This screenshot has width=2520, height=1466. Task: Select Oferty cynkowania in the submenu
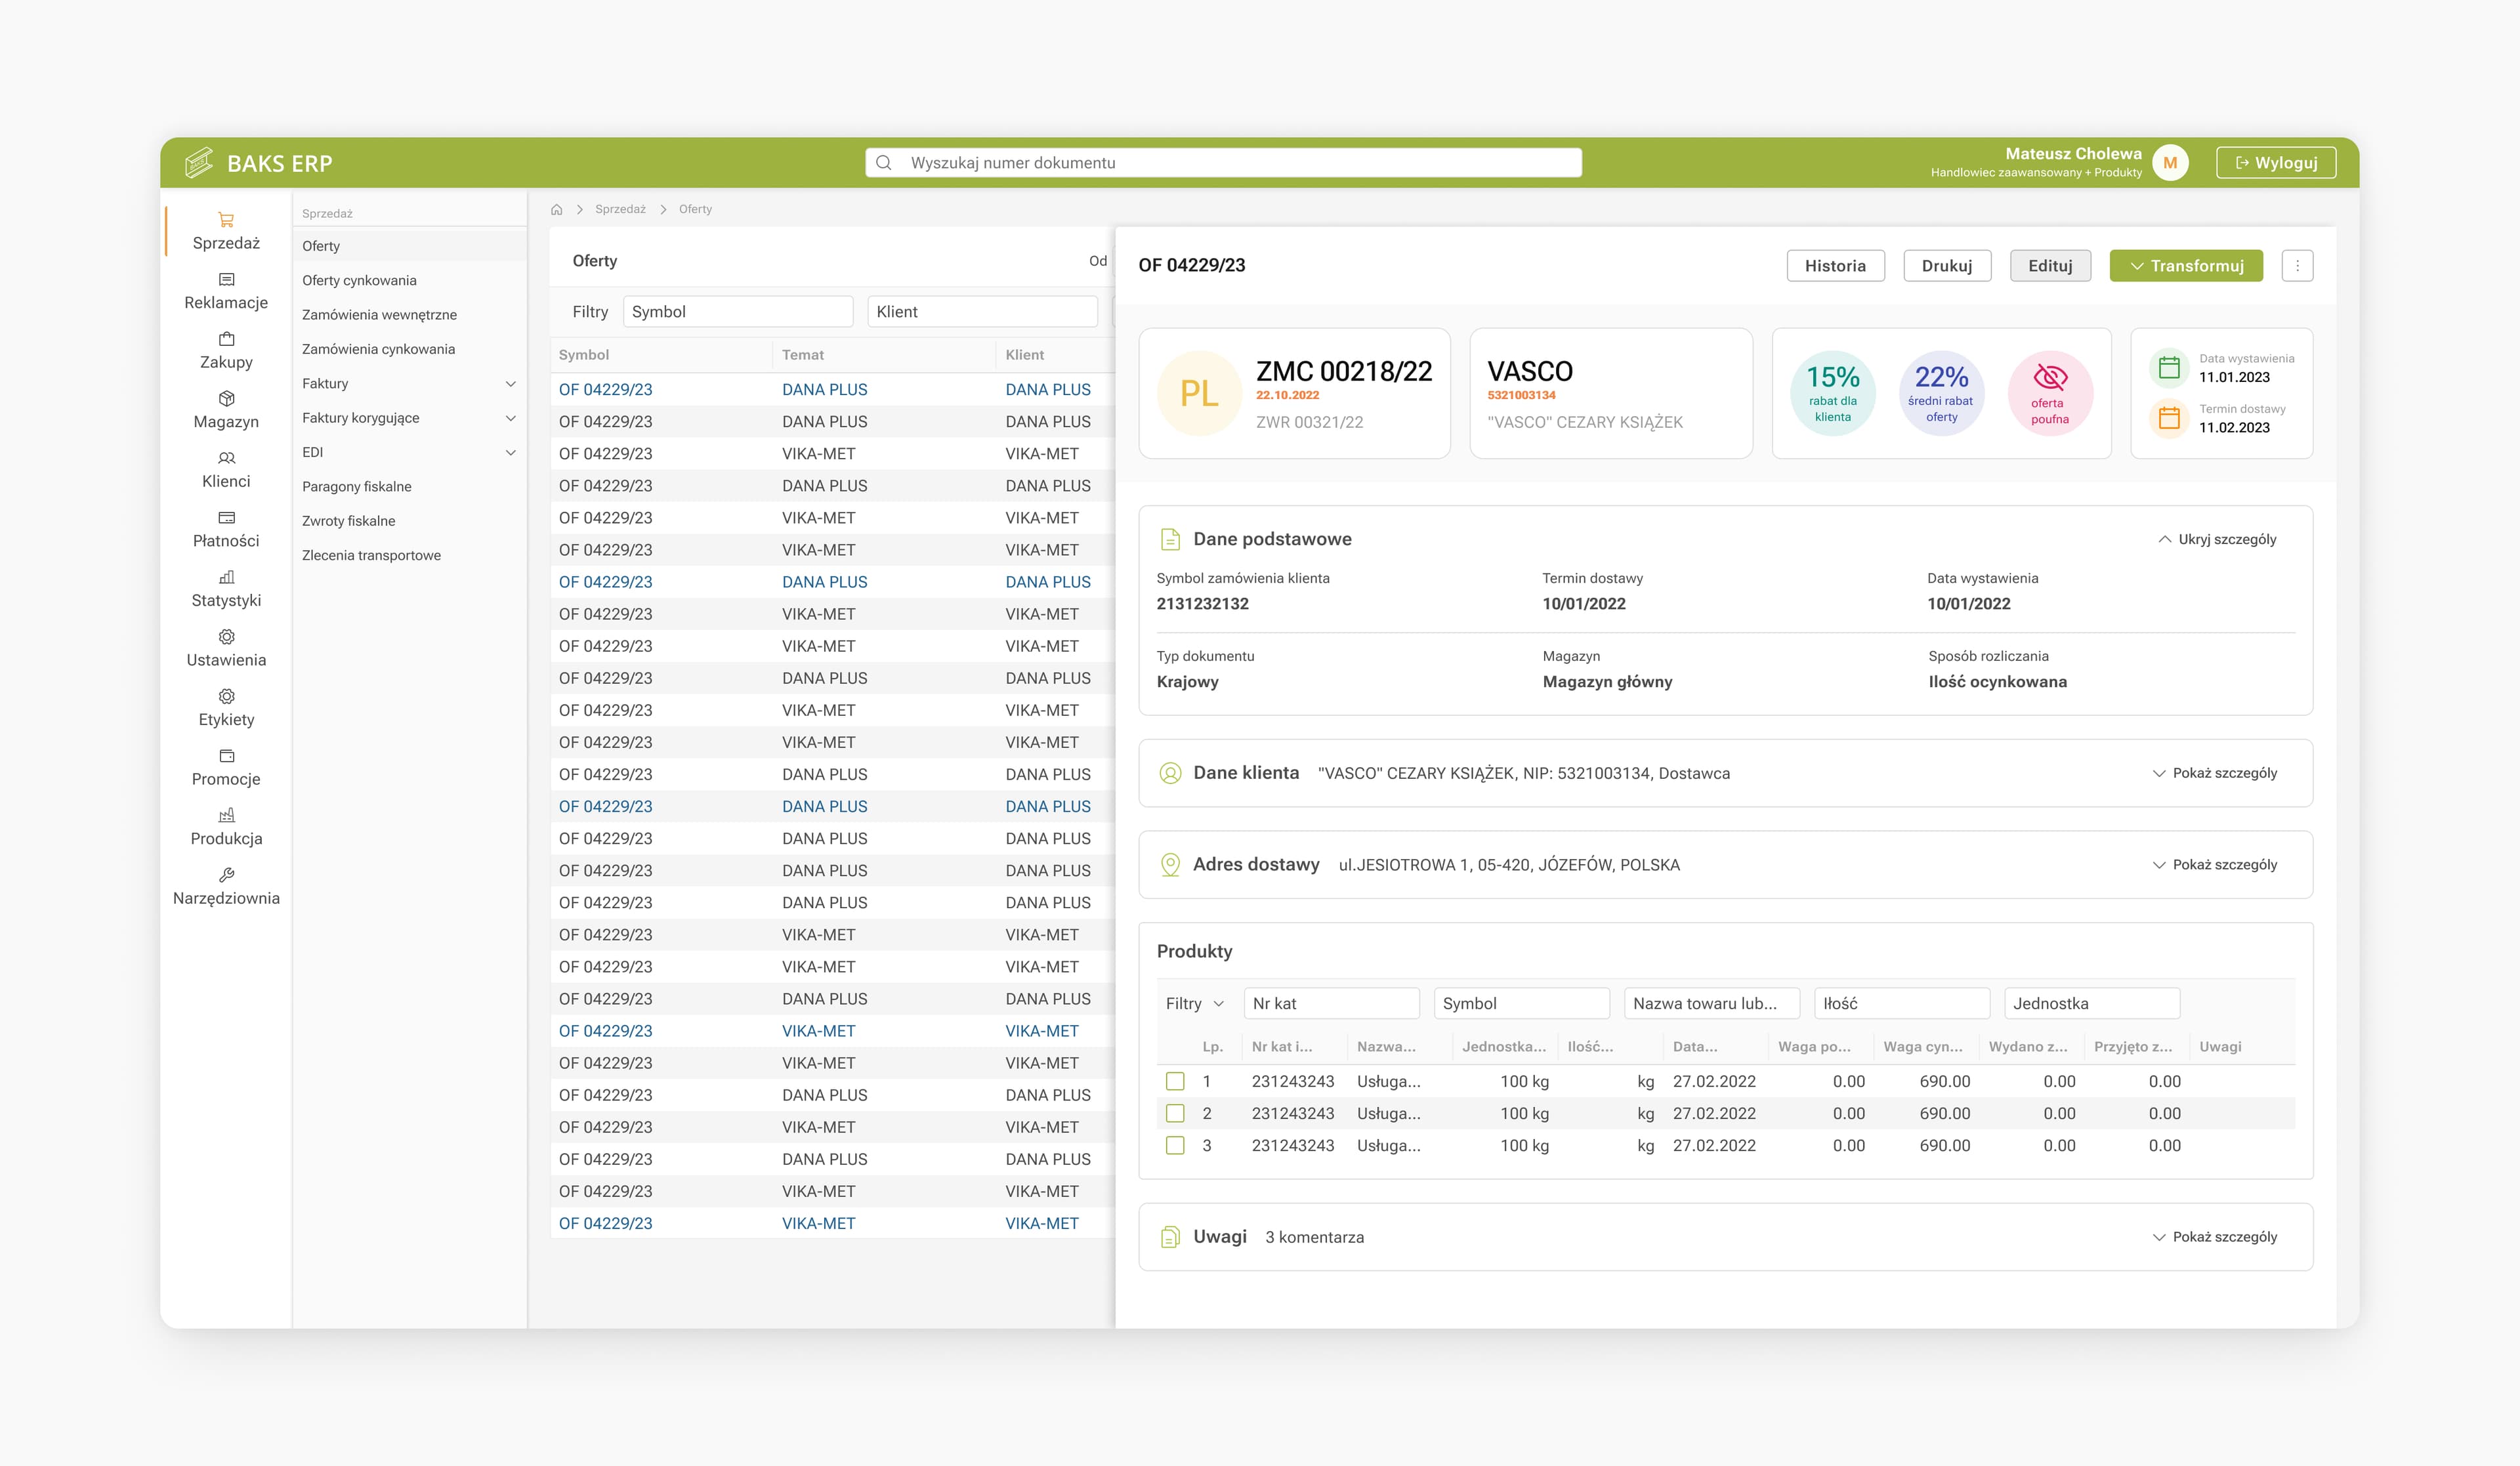click(x=359, y=280)
